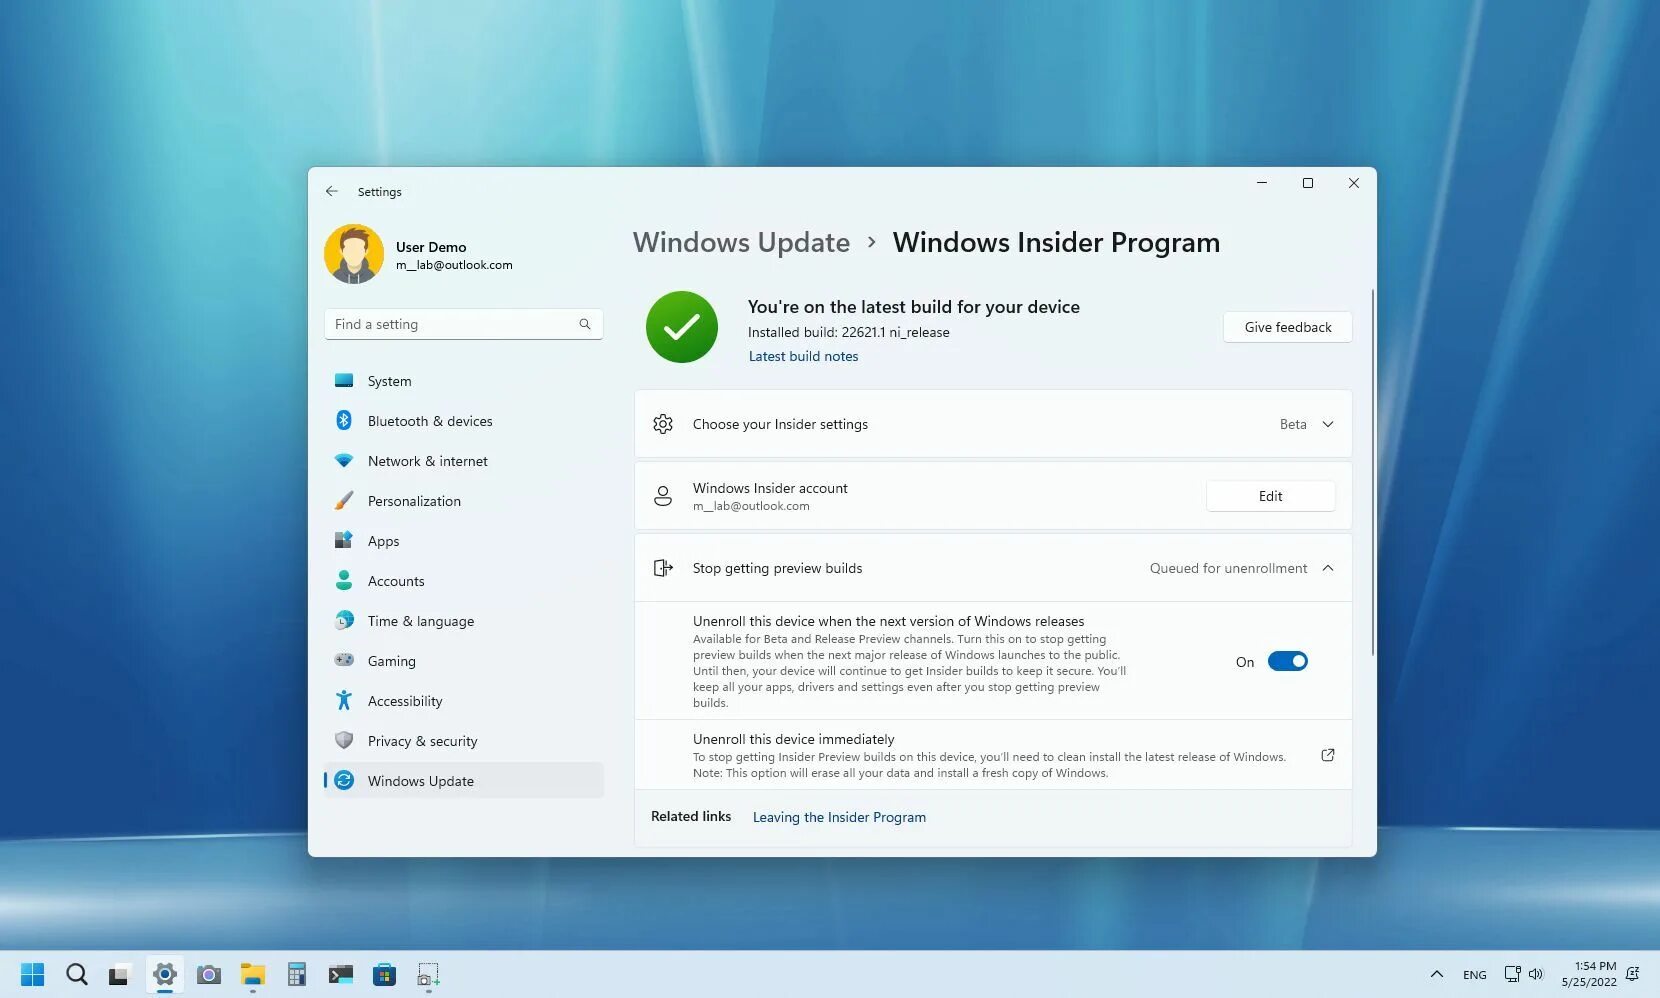Click the network icon in system tray

[x=1512, y=974]
